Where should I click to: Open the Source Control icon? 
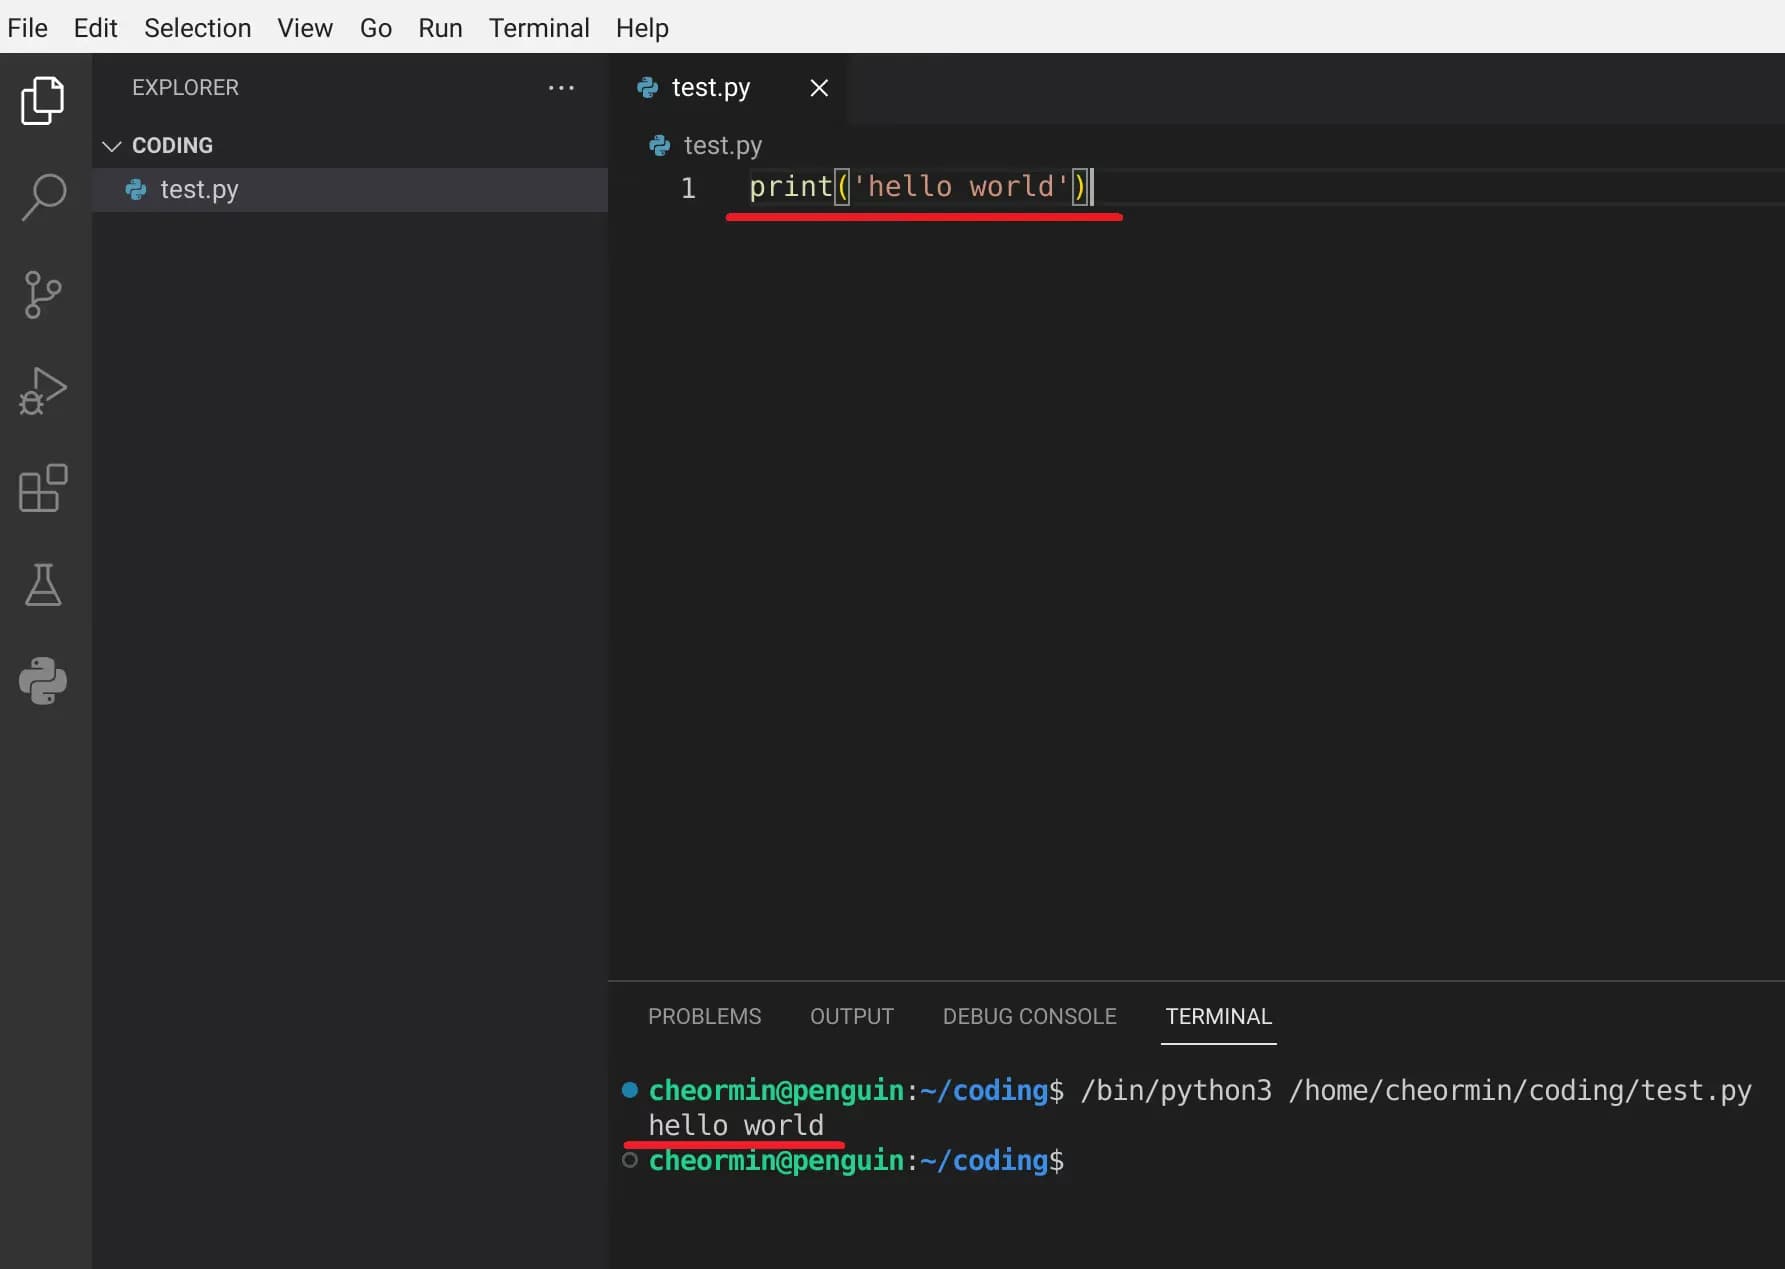42,294
